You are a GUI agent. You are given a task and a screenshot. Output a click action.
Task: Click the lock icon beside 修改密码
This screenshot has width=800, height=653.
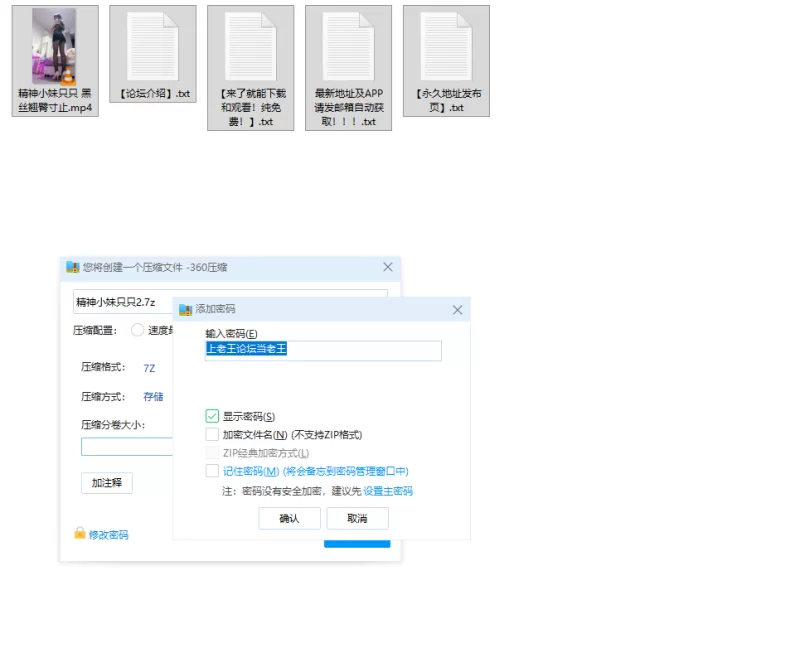click(x=80, y=533)
